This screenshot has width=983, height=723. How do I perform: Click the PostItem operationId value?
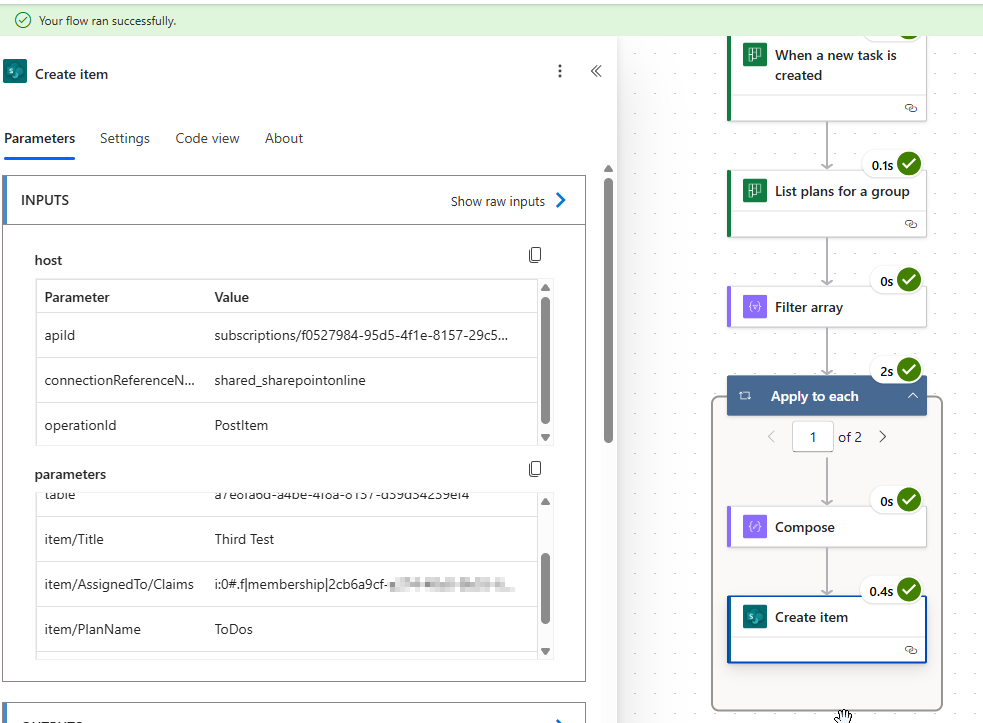pos(241,425)
